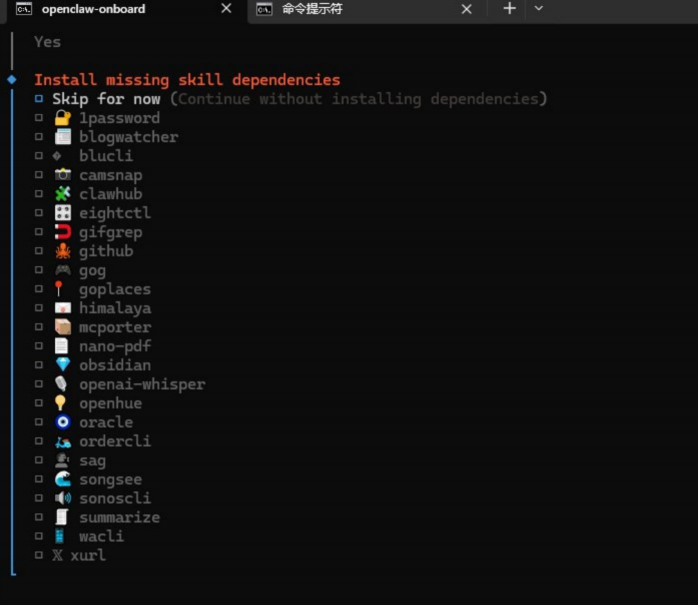Click the gifgrep magnet icon
The image size is (698, 605).
[x=62, y=232]
